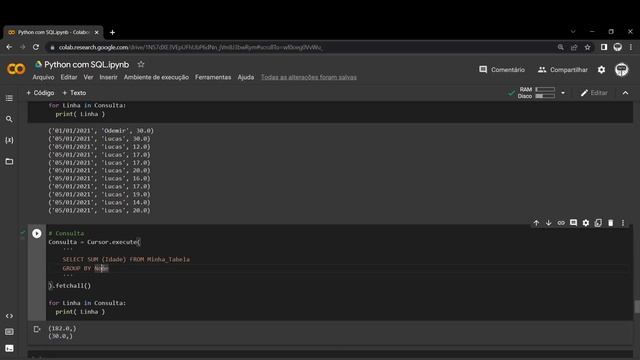The width and height of the screenshot is (640, 360).
Task: Collapse the header with chevron up
Action: (625, 93)
